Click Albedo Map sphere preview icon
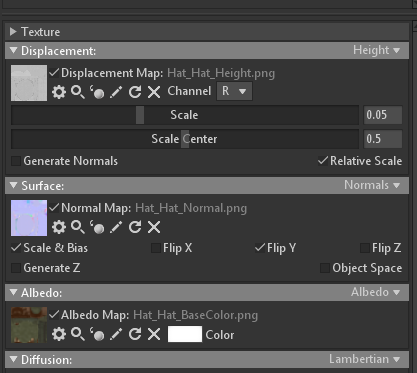Image resolution: width=417 pixels, height=373 pixels. pos(97,334)
